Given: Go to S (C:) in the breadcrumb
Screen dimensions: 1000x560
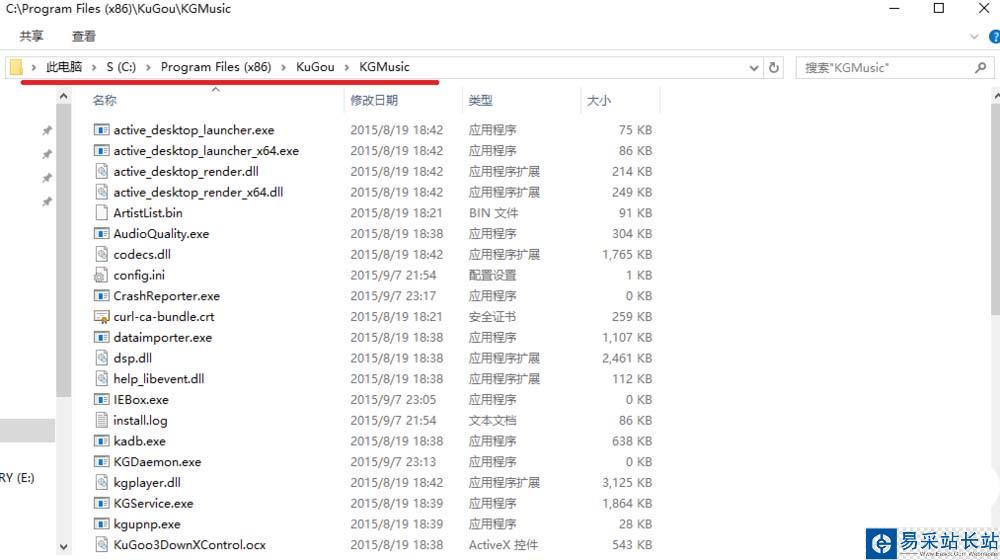Looking at the screenshot, I should [x=121, y=67].
